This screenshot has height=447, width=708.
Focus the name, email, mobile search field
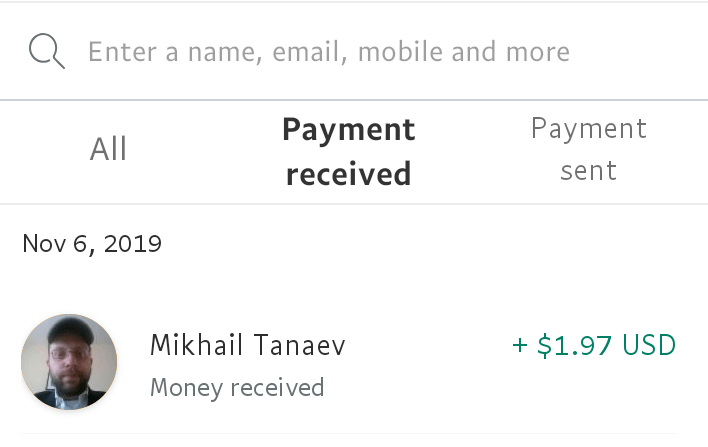pyautogui.click(x=330, y=51)
